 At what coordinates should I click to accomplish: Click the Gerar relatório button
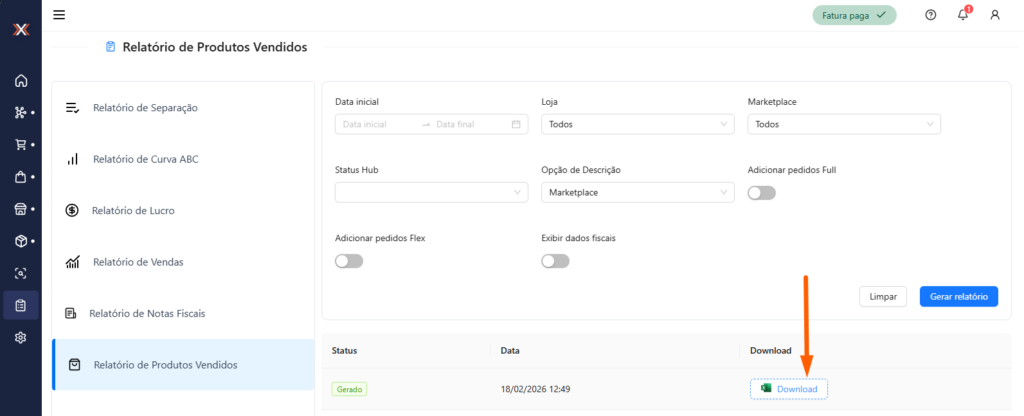point(958,296)
